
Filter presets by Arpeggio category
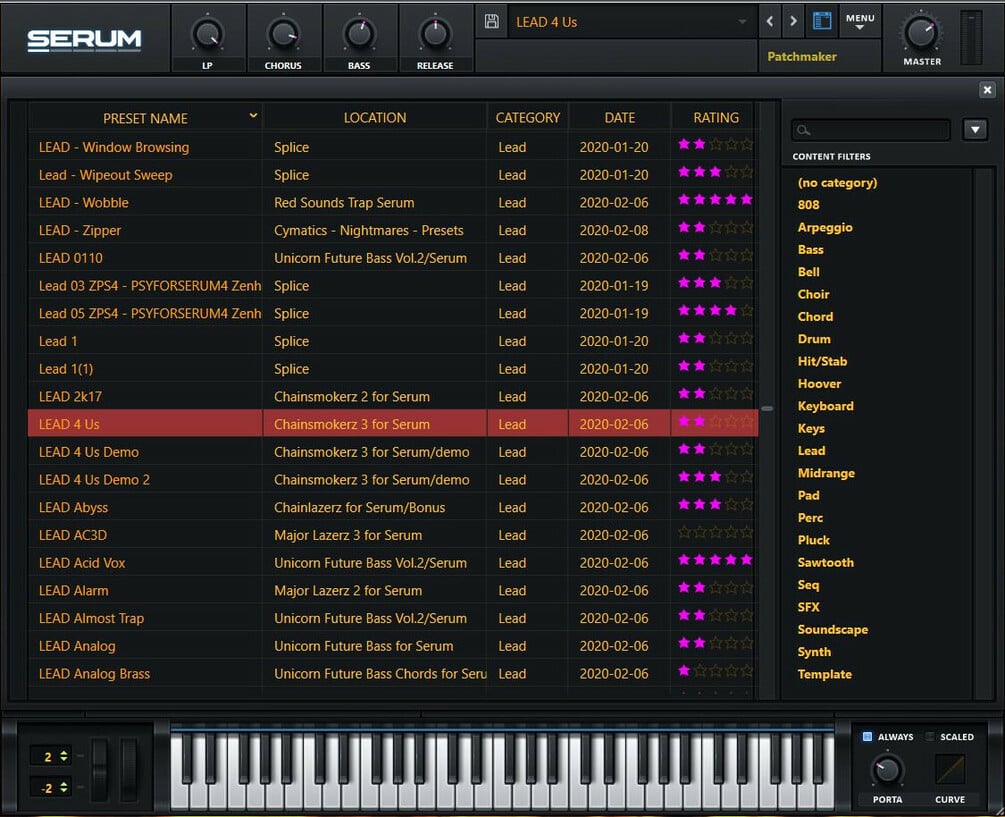click(x=825, y=227)
